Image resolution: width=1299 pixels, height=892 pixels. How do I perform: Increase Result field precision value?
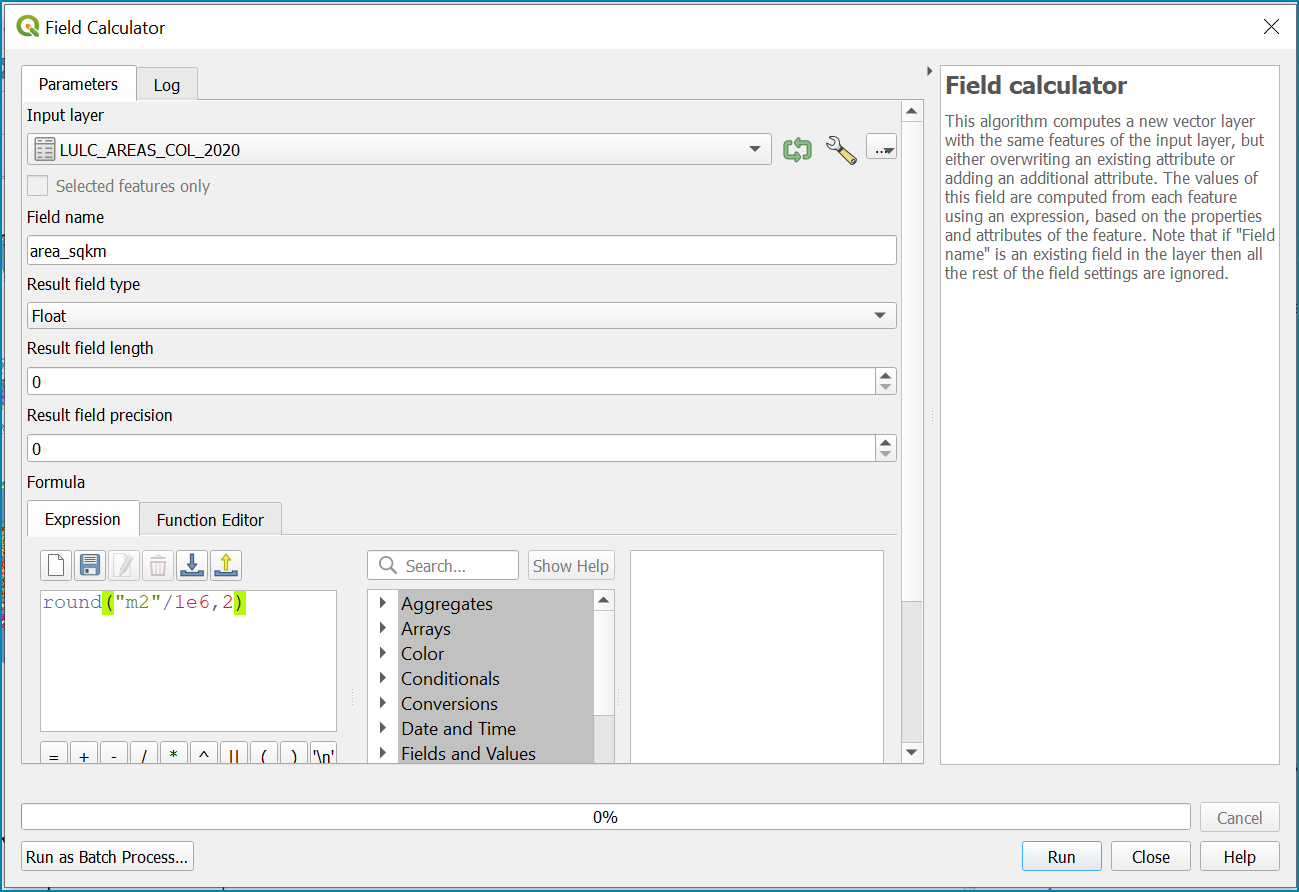pyautogui.click(x=886, y=442)
